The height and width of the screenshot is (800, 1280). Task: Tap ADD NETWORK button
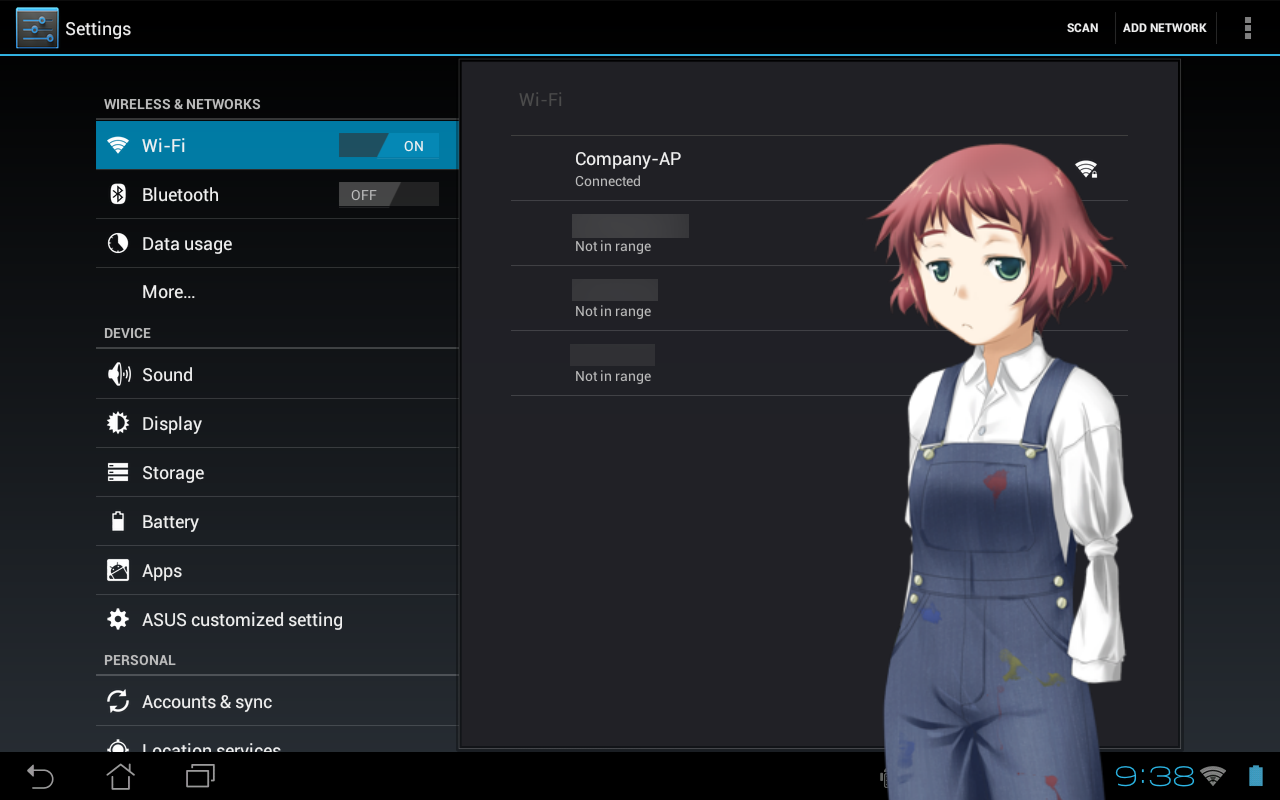tap(1164, 28)
